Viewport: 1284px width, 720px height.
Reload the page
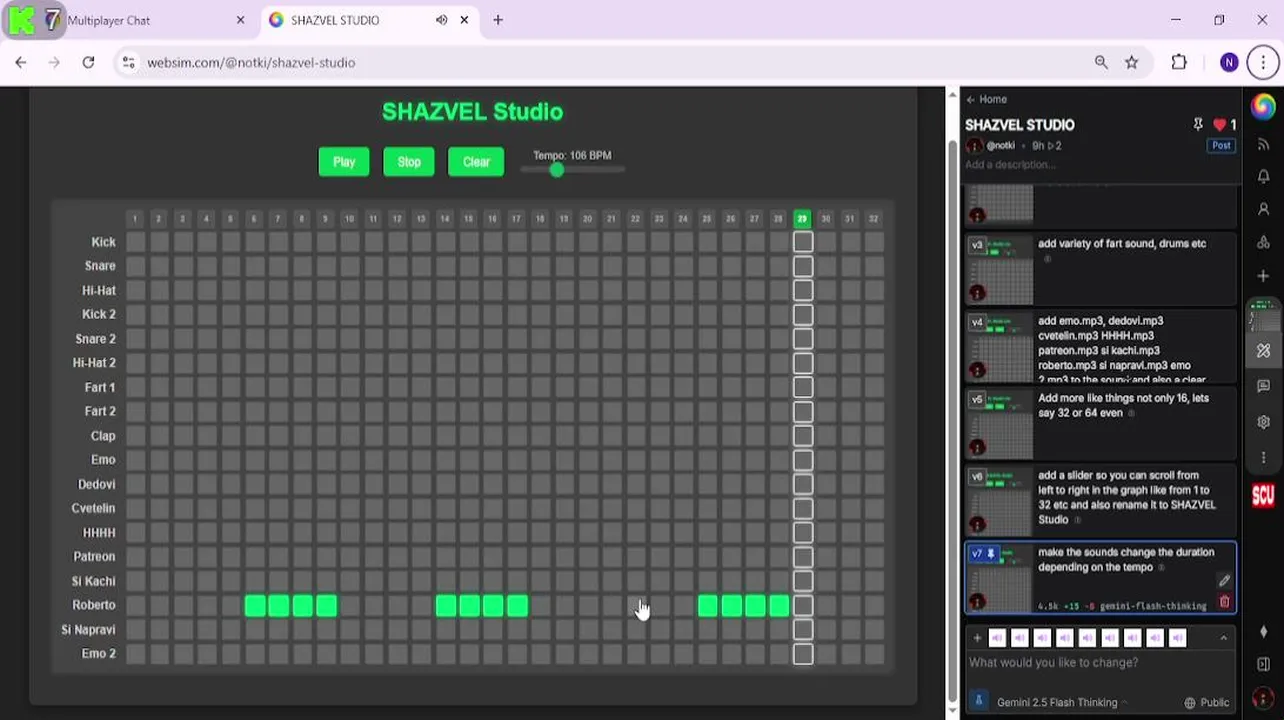click(x=88, y=62)
